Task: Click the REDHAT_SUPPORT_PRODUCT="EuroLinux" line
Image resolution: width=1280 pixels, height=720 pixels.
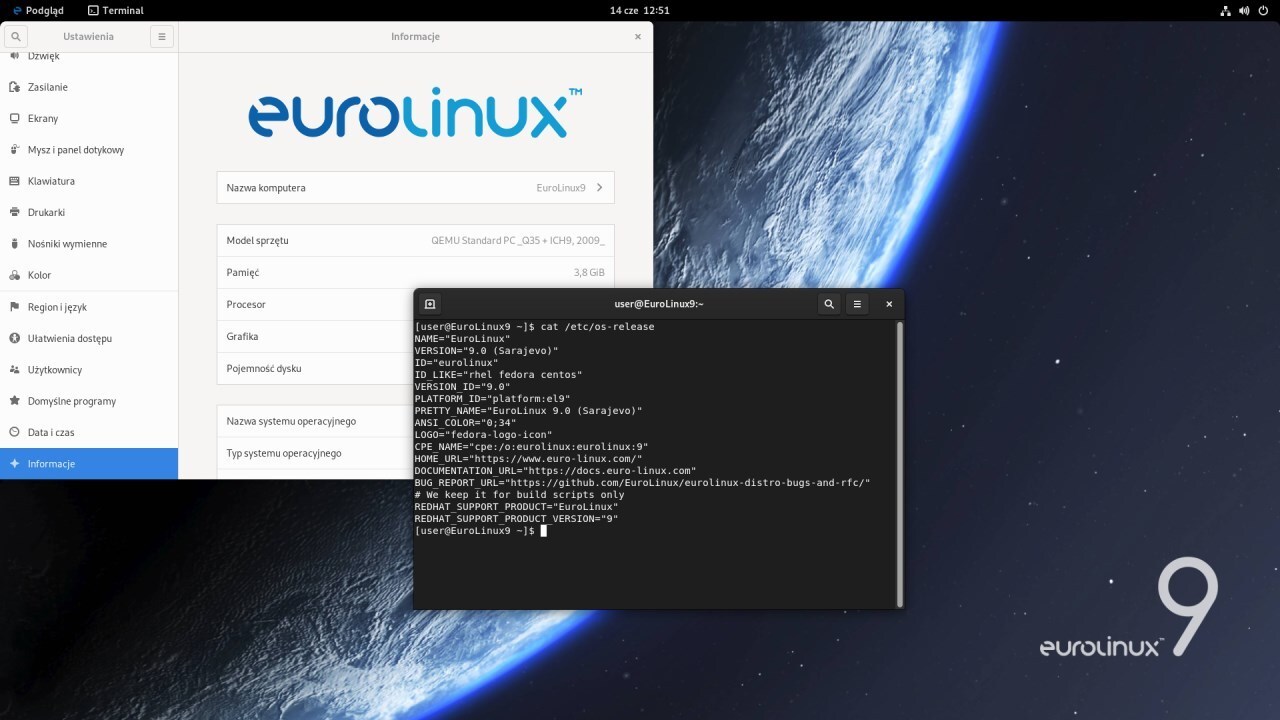Action: tap(517, 507)
